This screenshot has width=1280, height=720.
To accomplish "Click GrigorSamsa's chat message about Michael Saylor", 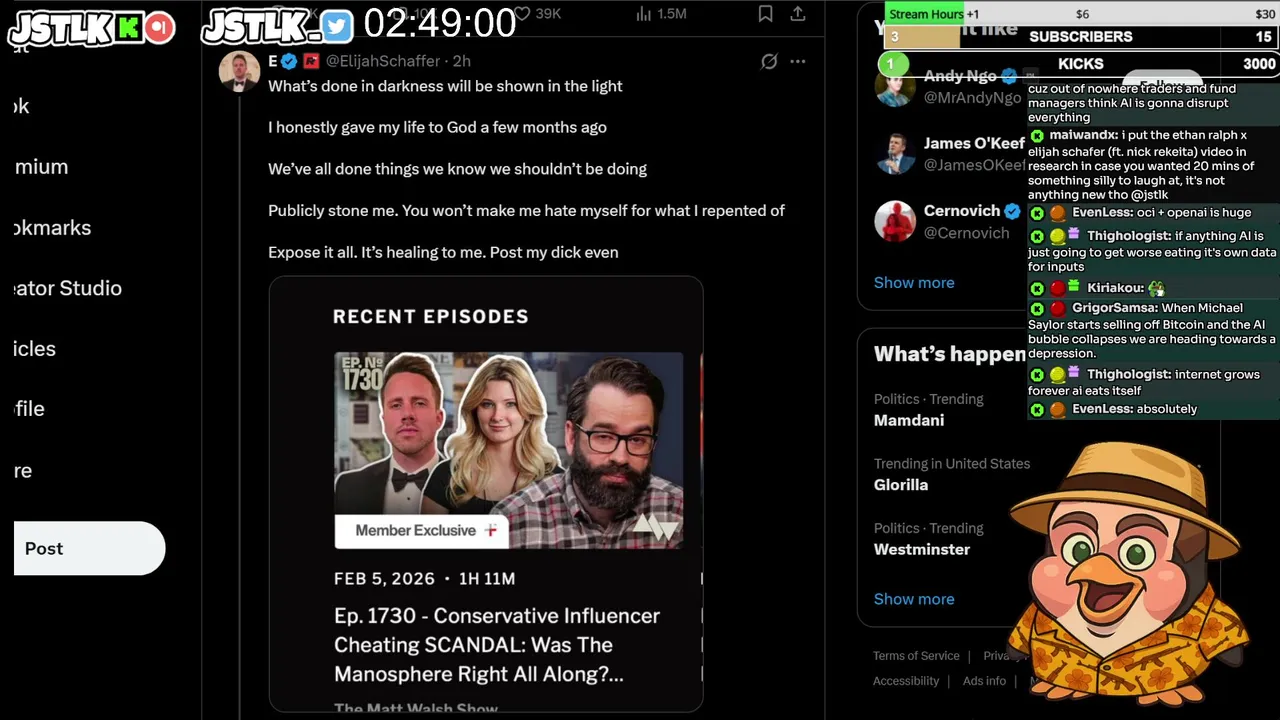I will tap(1152, 331).
